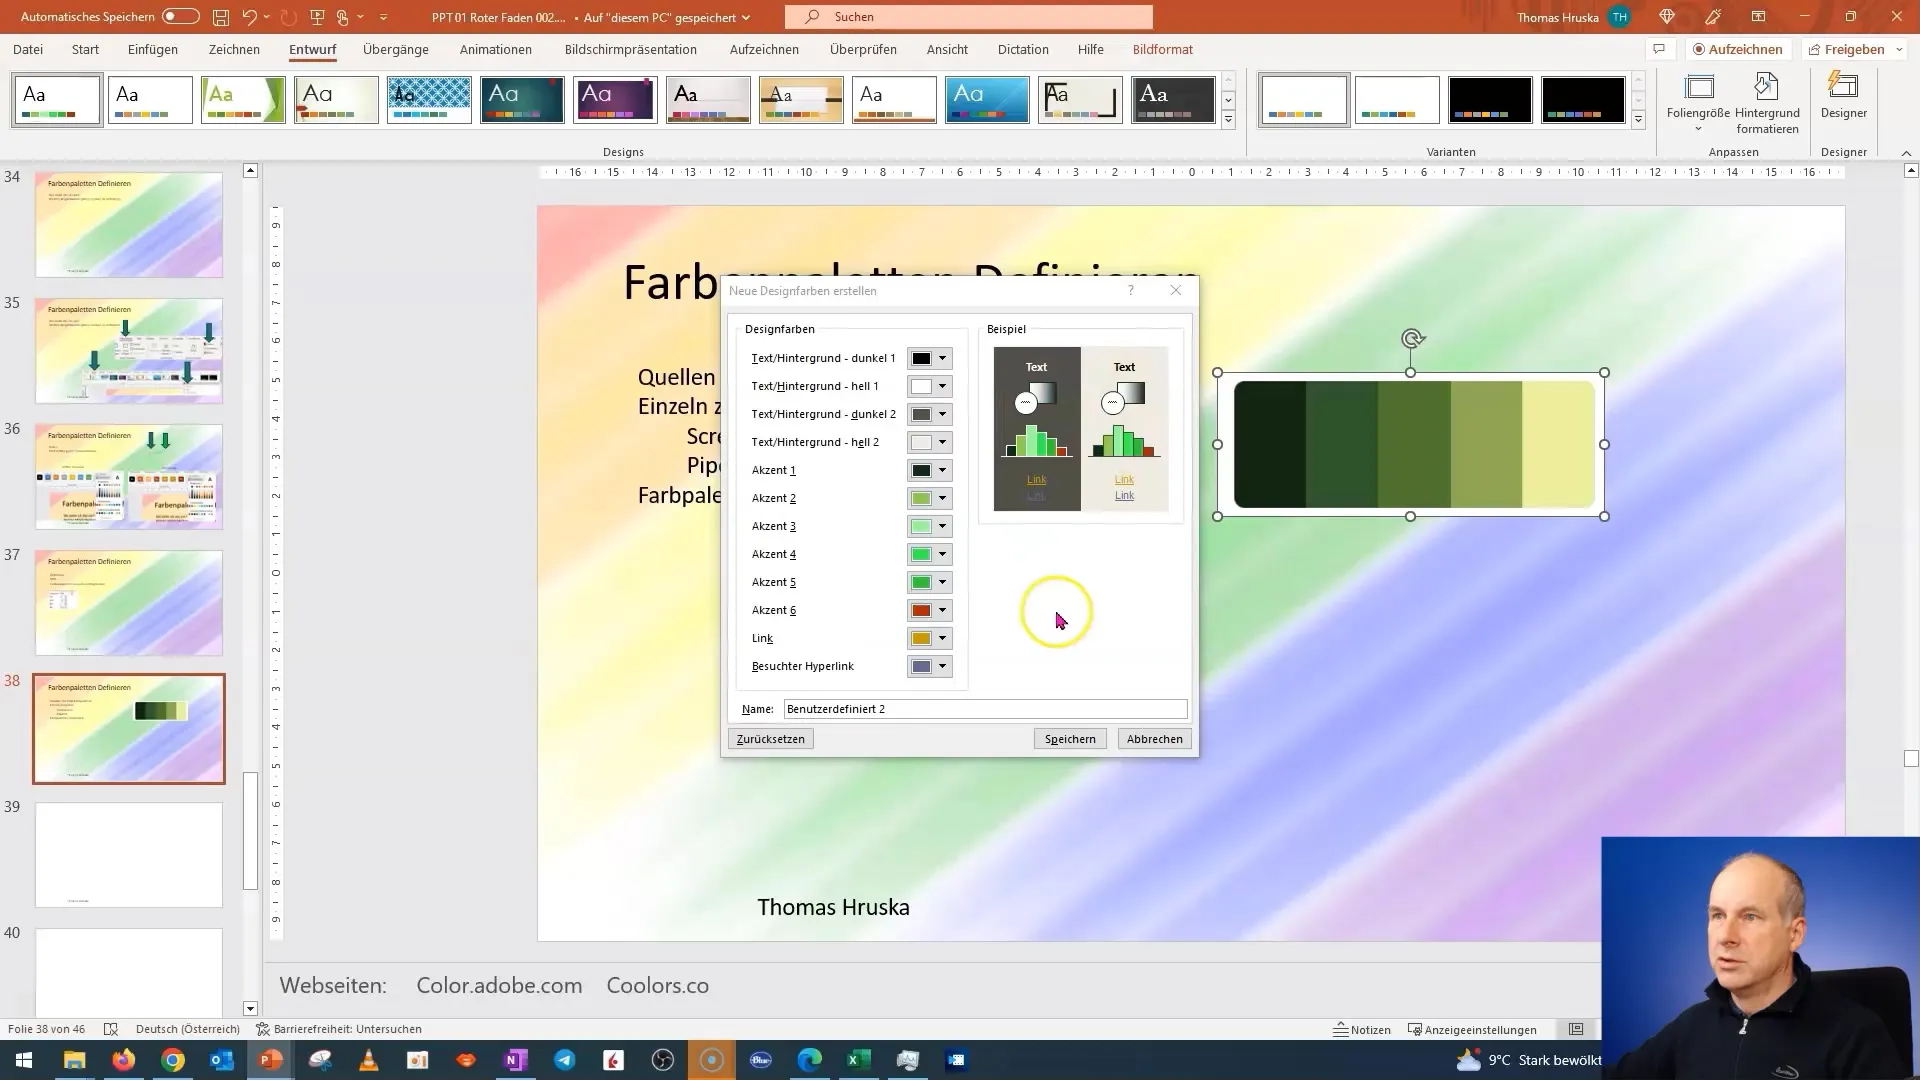
Task: Click the Suchen search box
Action: pyautogui.click(x=968, y=17)
